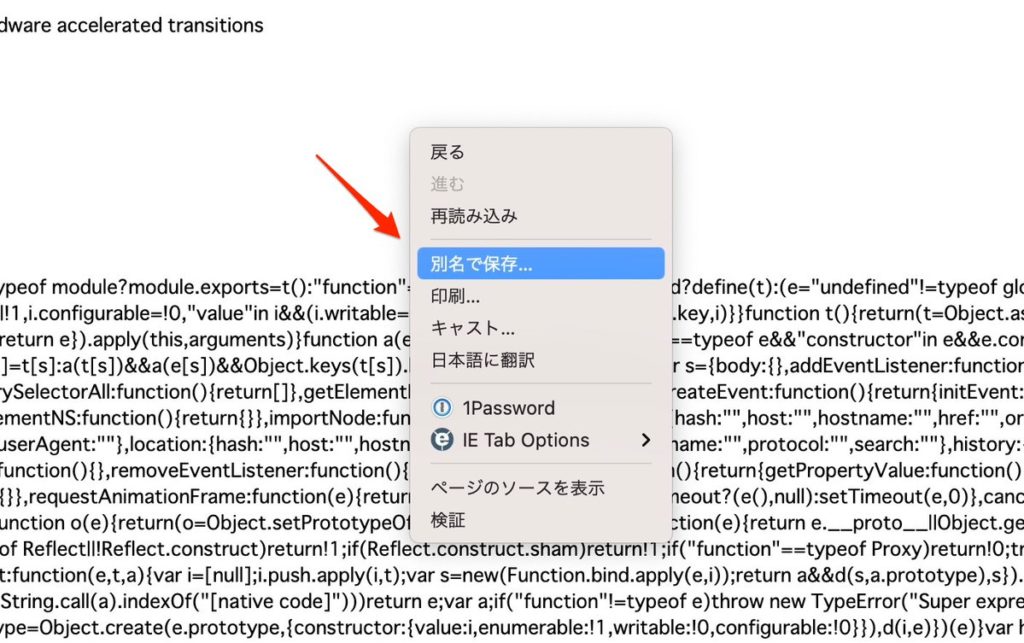Choose キャスト... to cast the page

click(473, 328)
